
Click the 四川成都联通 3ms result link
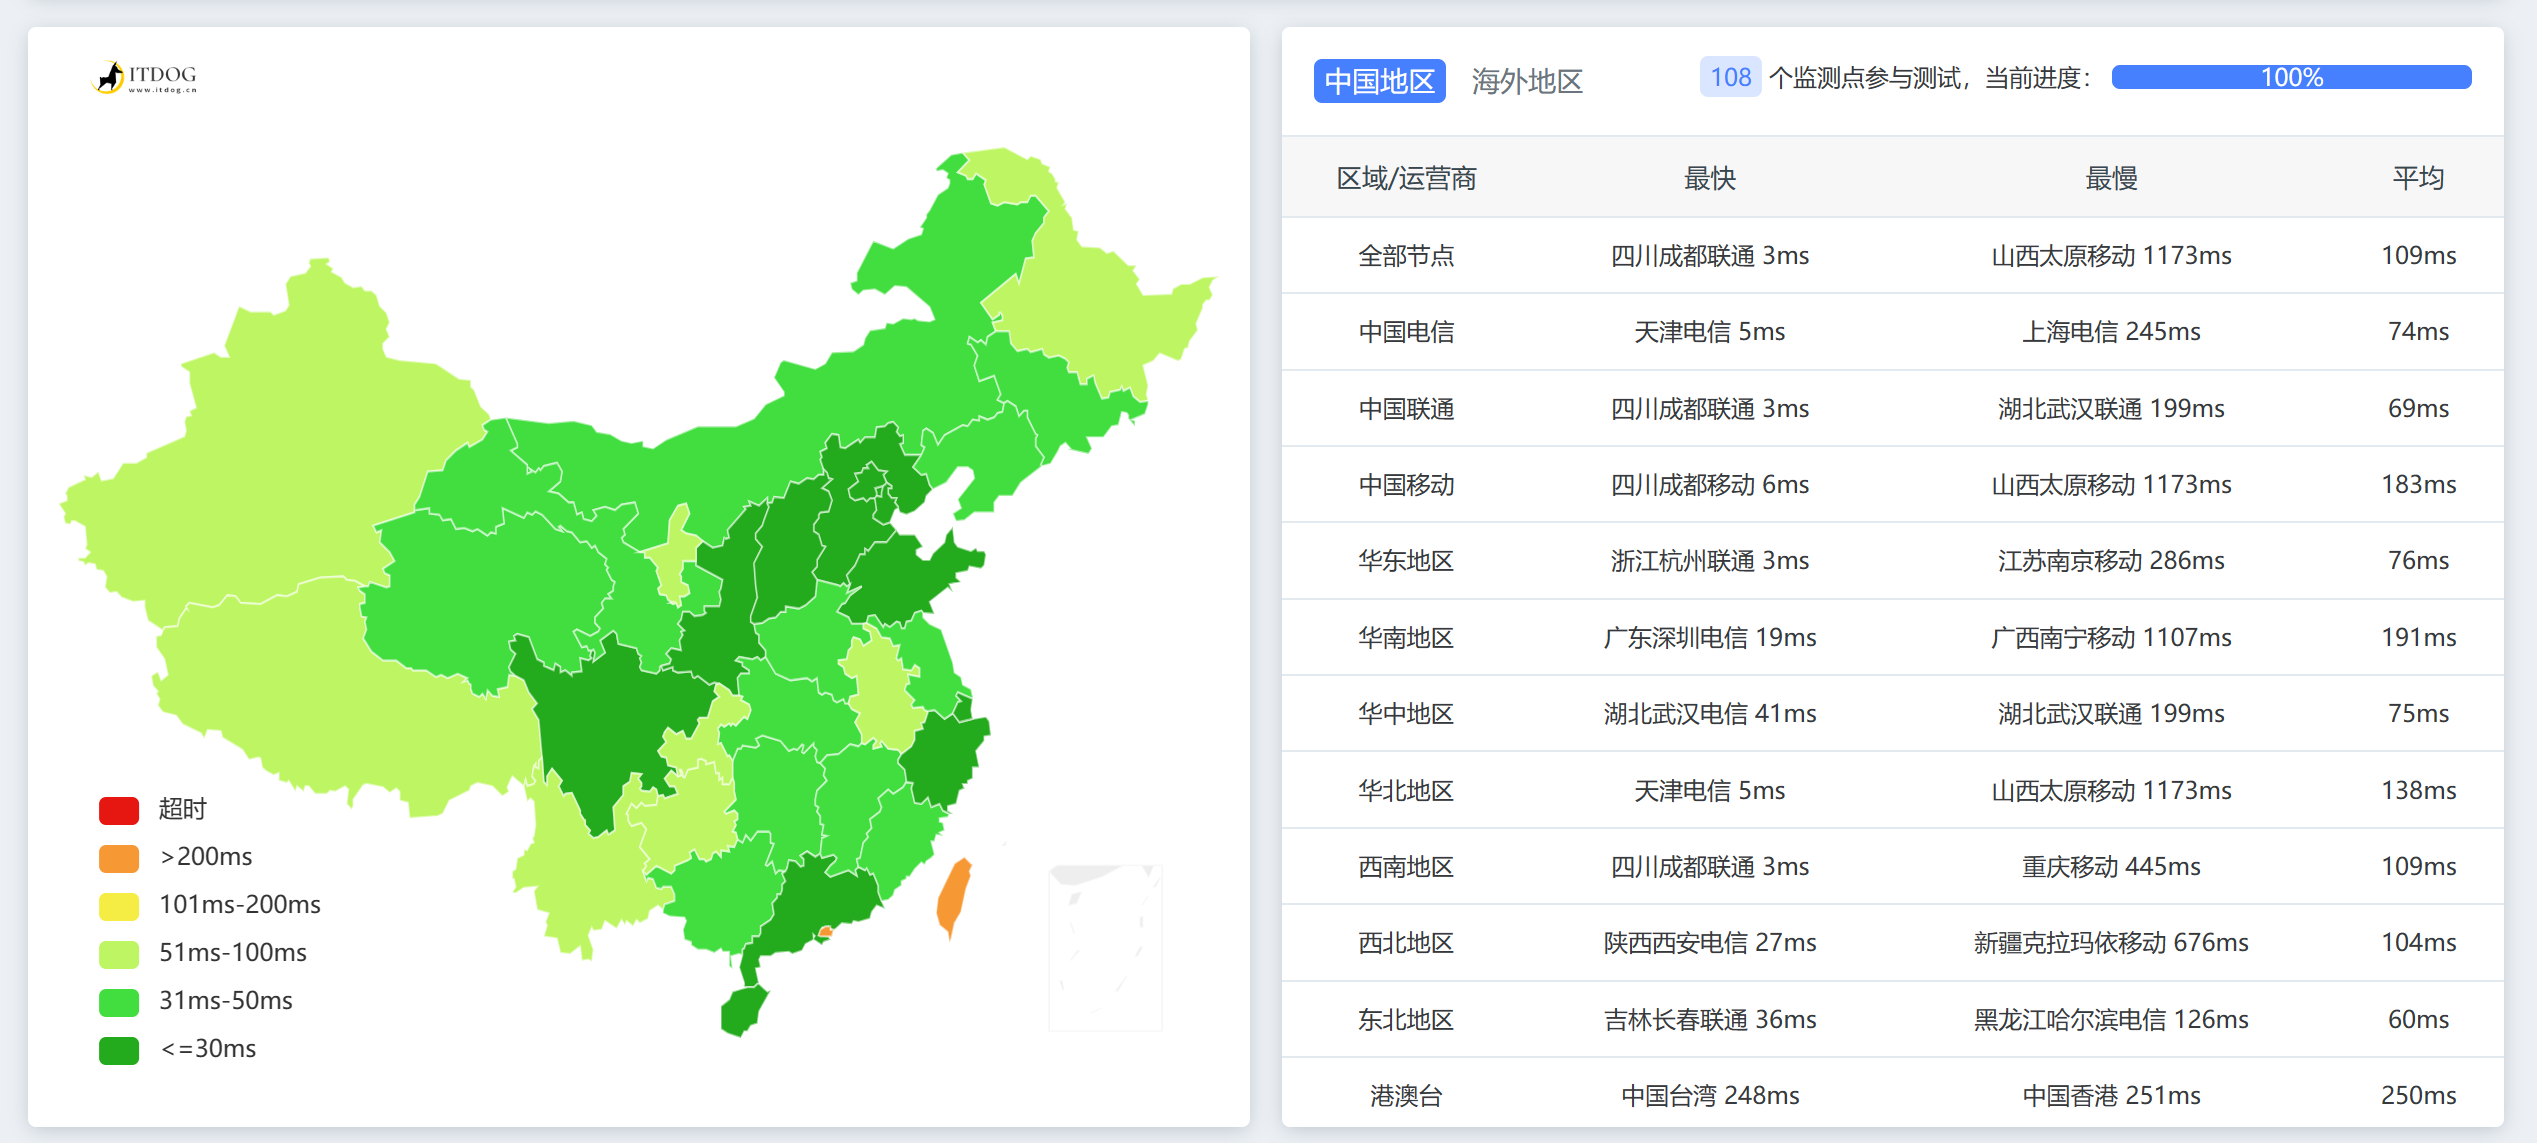pyautogui.click(x=1709, y=256)
